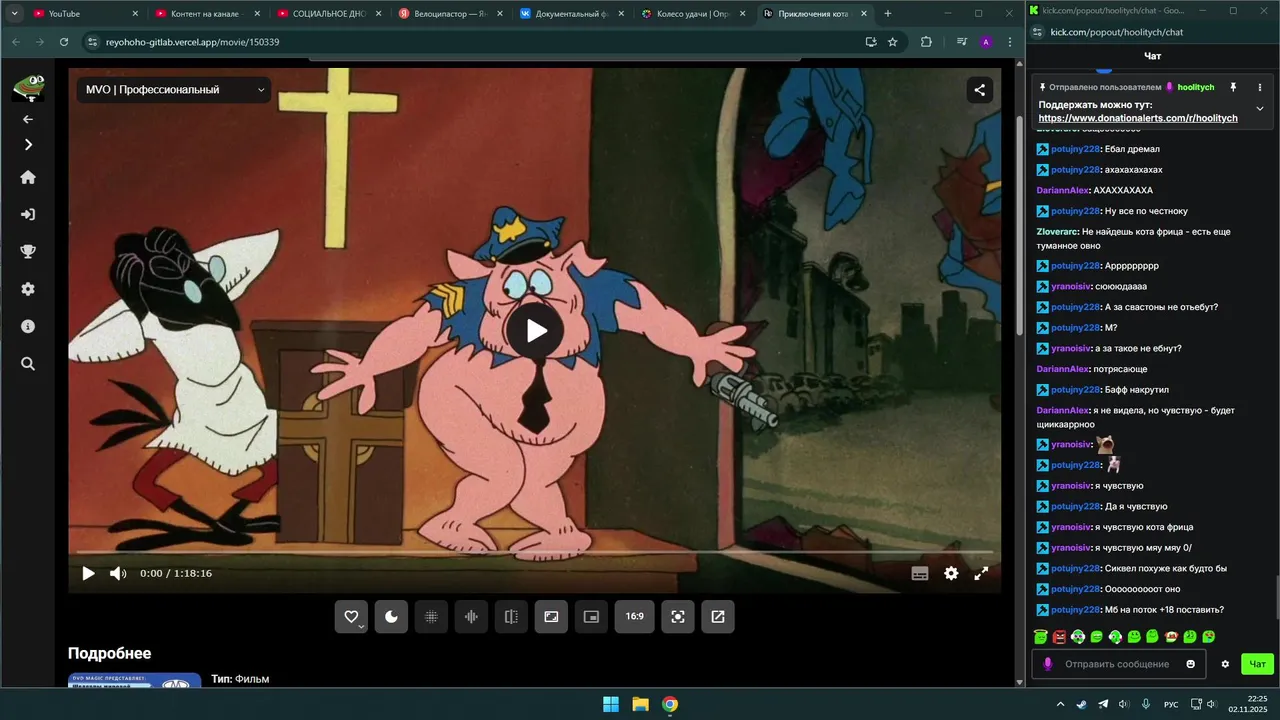Image resolution: width=1280 pixels, height=720 pixels.
Task: Open the sidebar settings gear
Action: [x=28, y=289]
